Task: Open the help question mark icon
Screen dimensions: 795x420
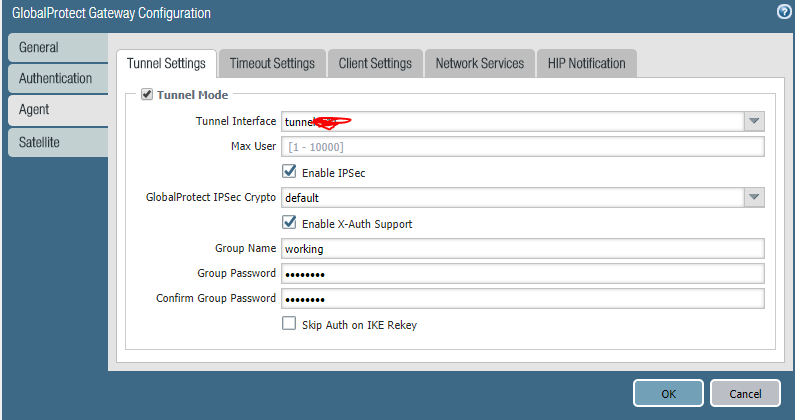Action: coord(784,12)
